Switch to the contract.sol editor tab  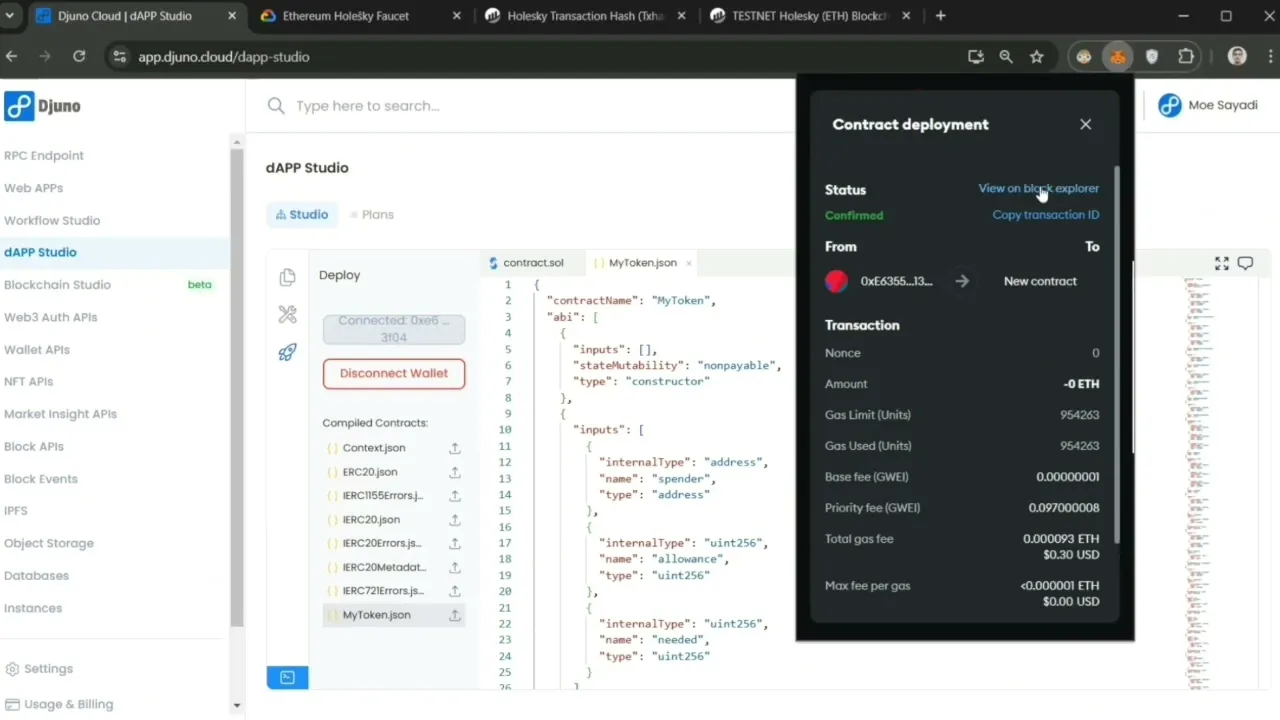coord(533,263)
